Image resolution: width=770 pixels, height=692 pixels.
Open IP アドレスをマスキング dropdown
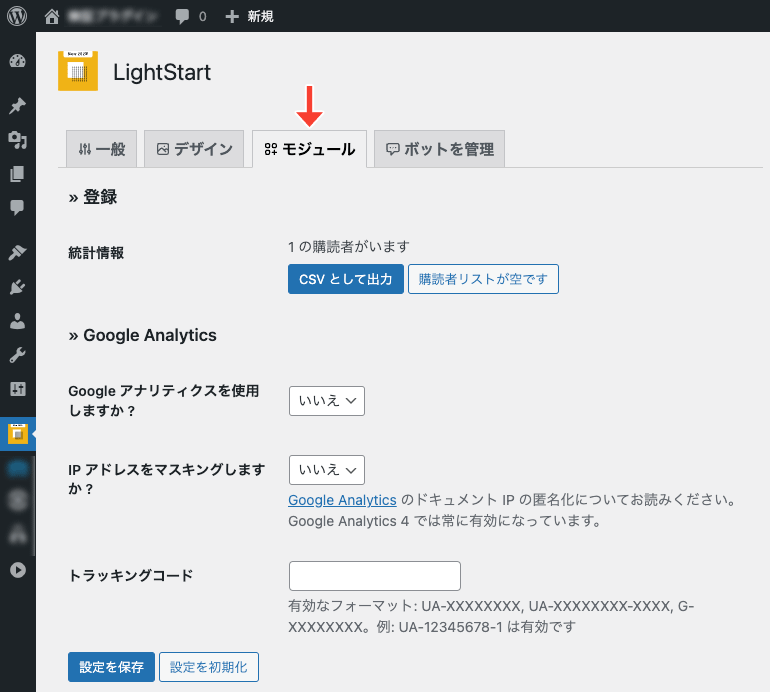pos(327,470)
